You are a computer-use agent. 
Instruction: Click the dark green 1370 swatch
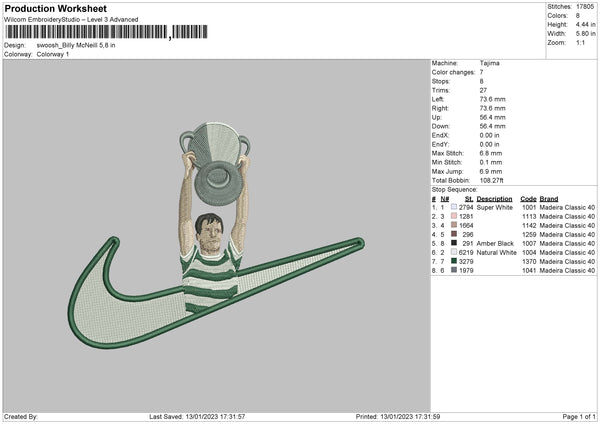pyautogui.click(x=454, y=261)
